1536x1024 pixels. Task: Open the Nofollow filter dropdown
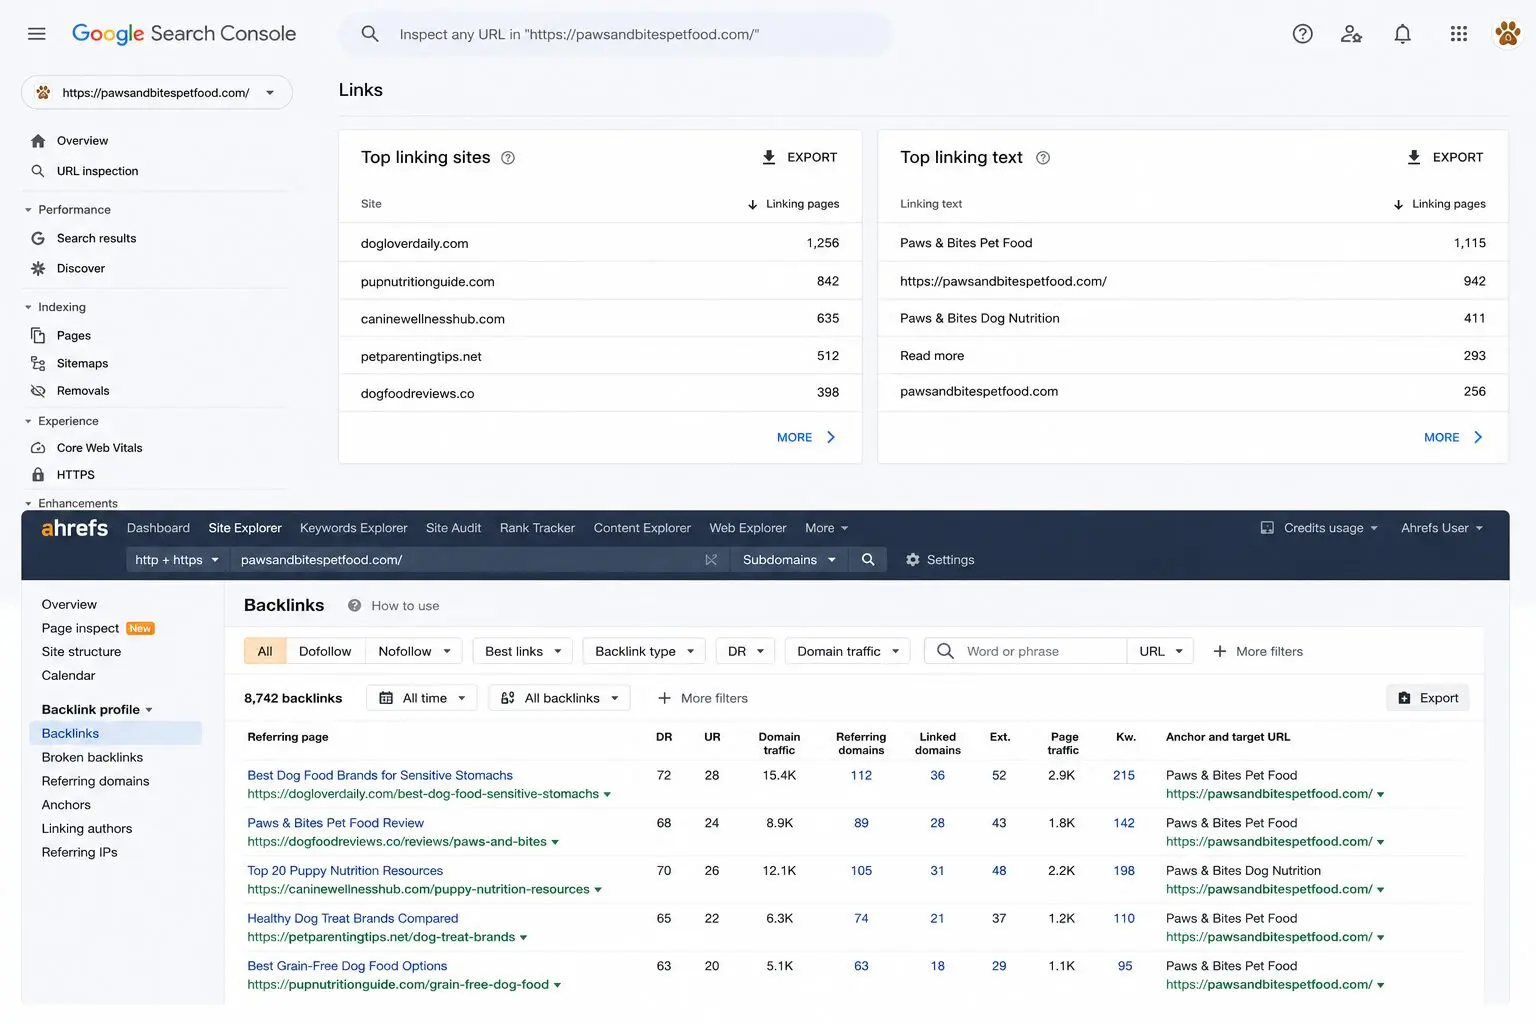coord(414,651)
